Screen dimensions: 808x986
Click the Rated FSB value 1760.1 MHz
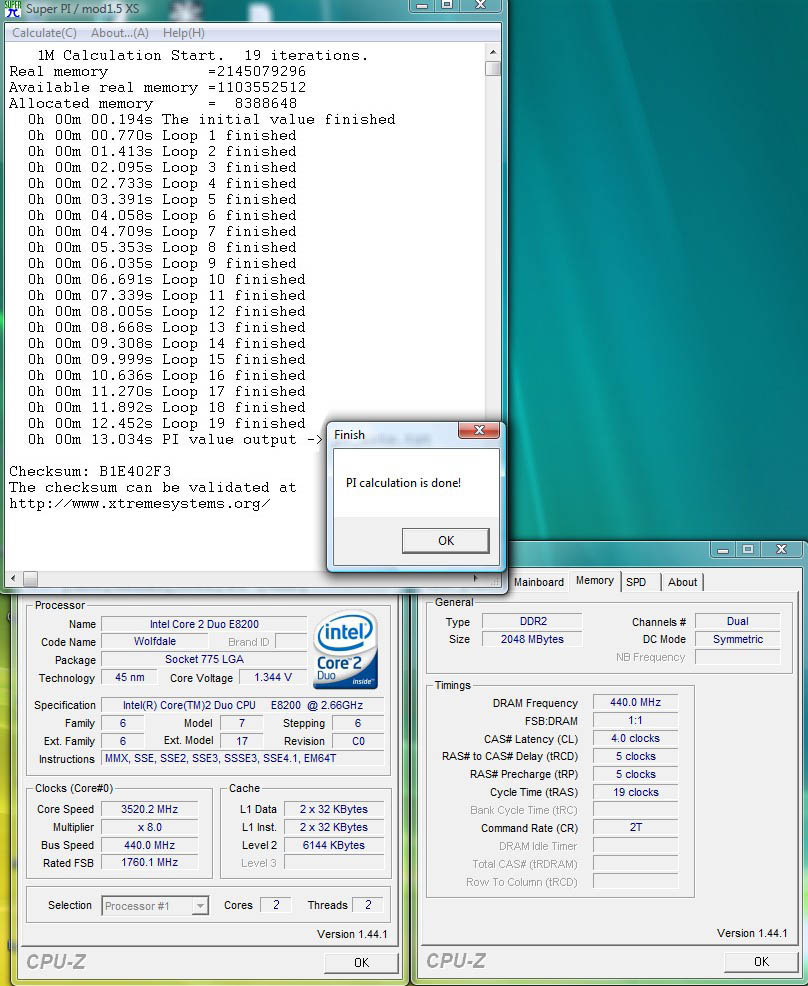point(150,862)
